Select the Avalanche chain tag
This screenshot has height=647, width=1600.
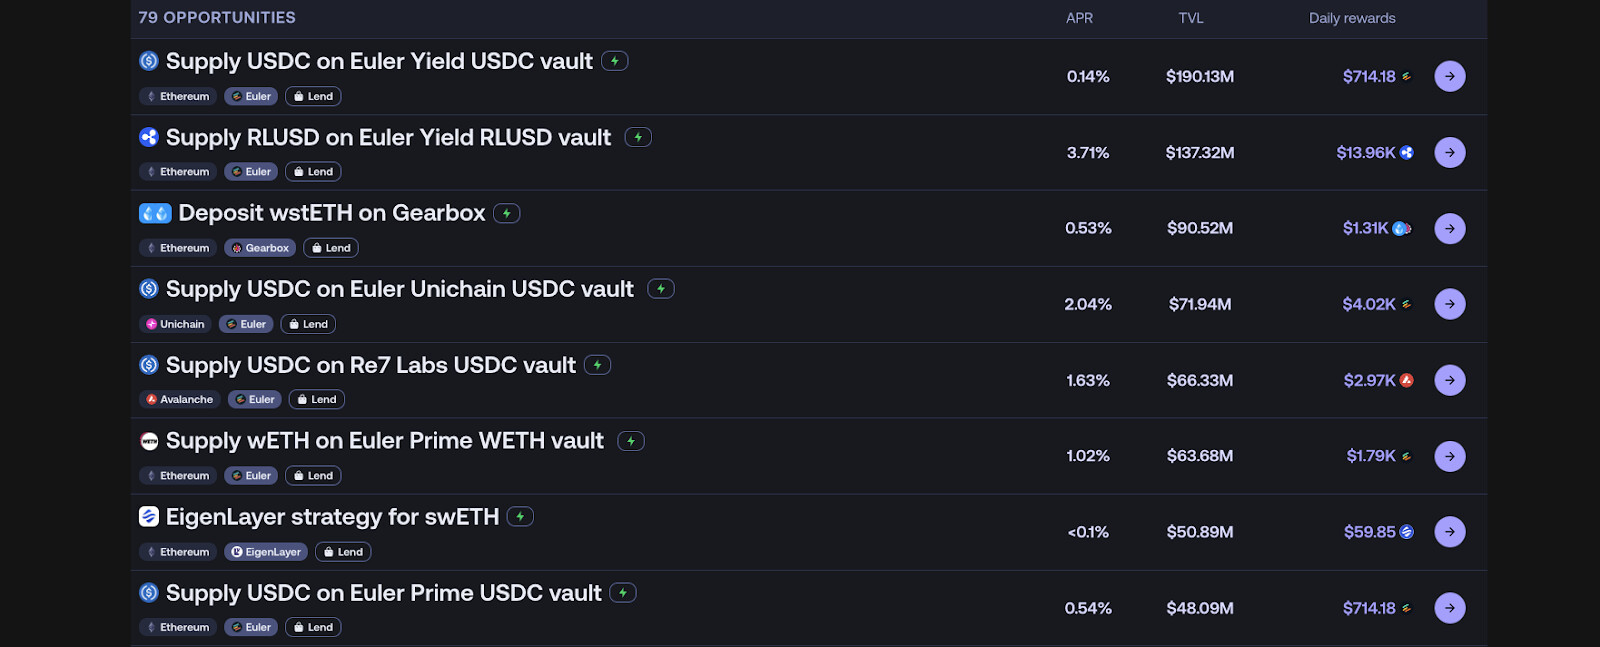click(x=180, y=399)
